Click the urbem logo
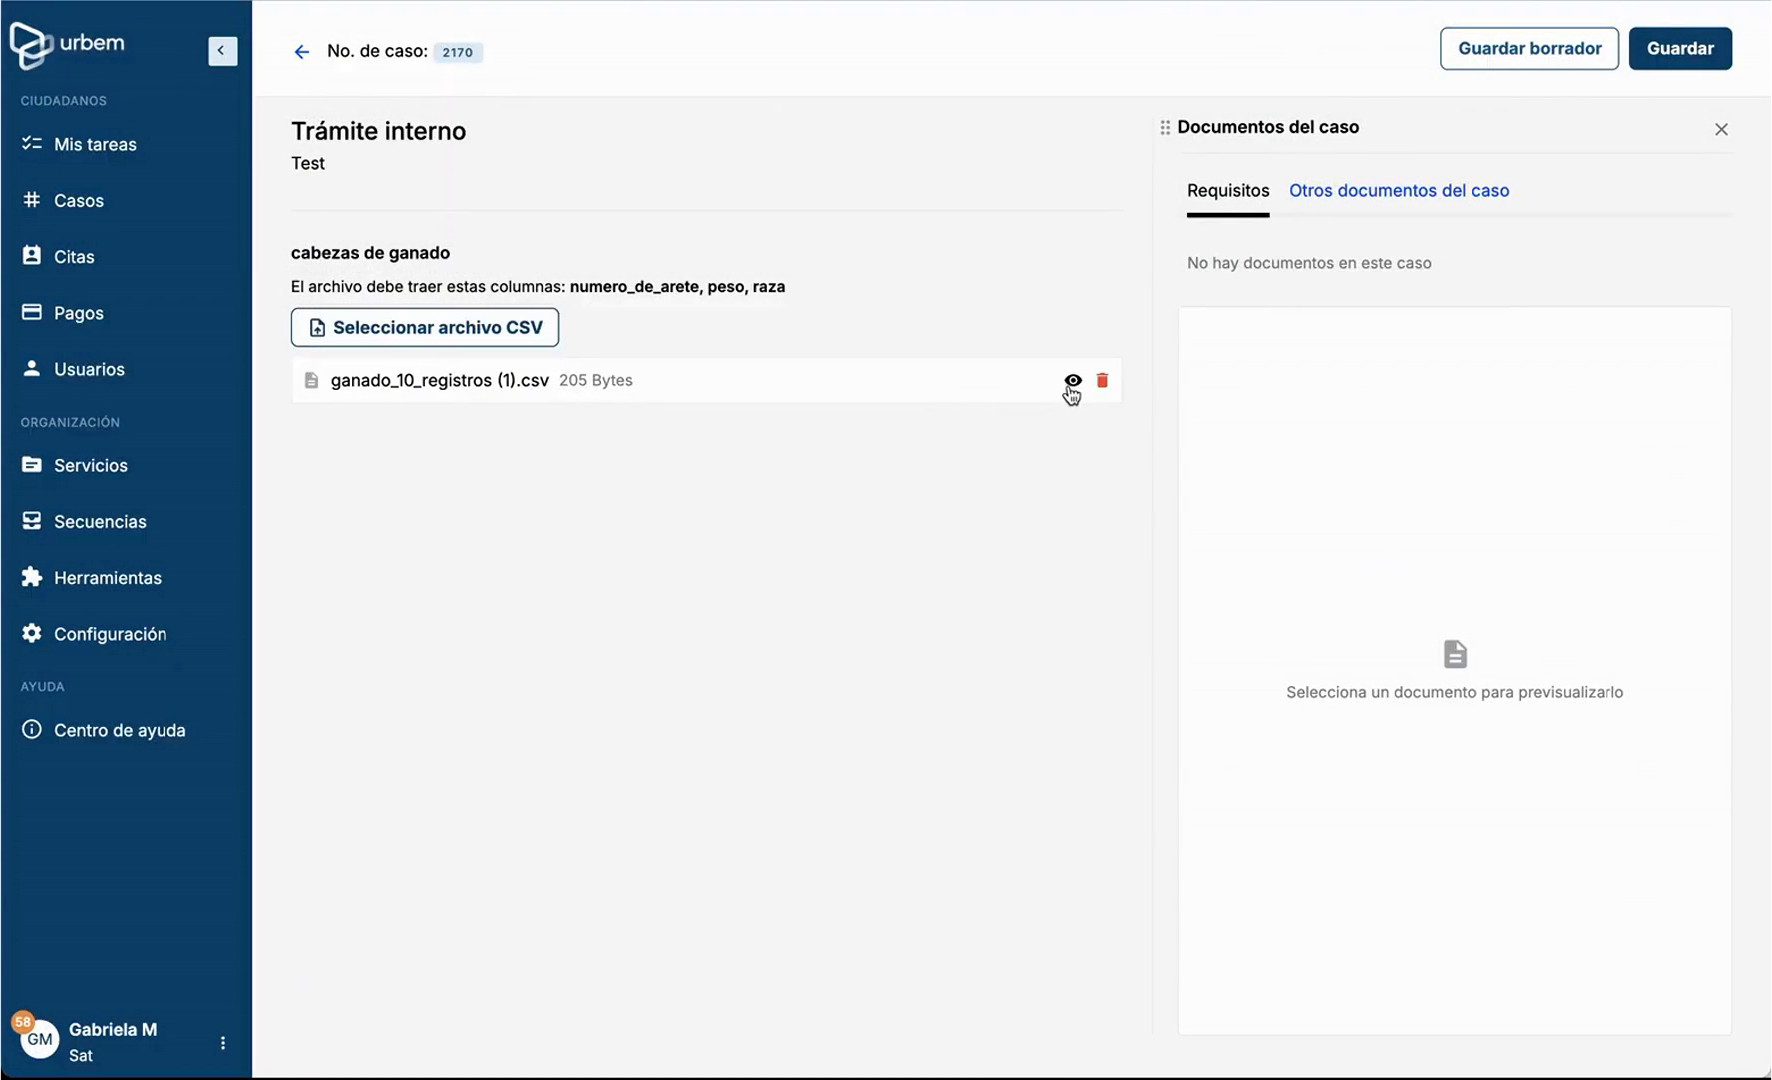The width and height of the screenshot is (1772, 1080). tap(67, 45)
